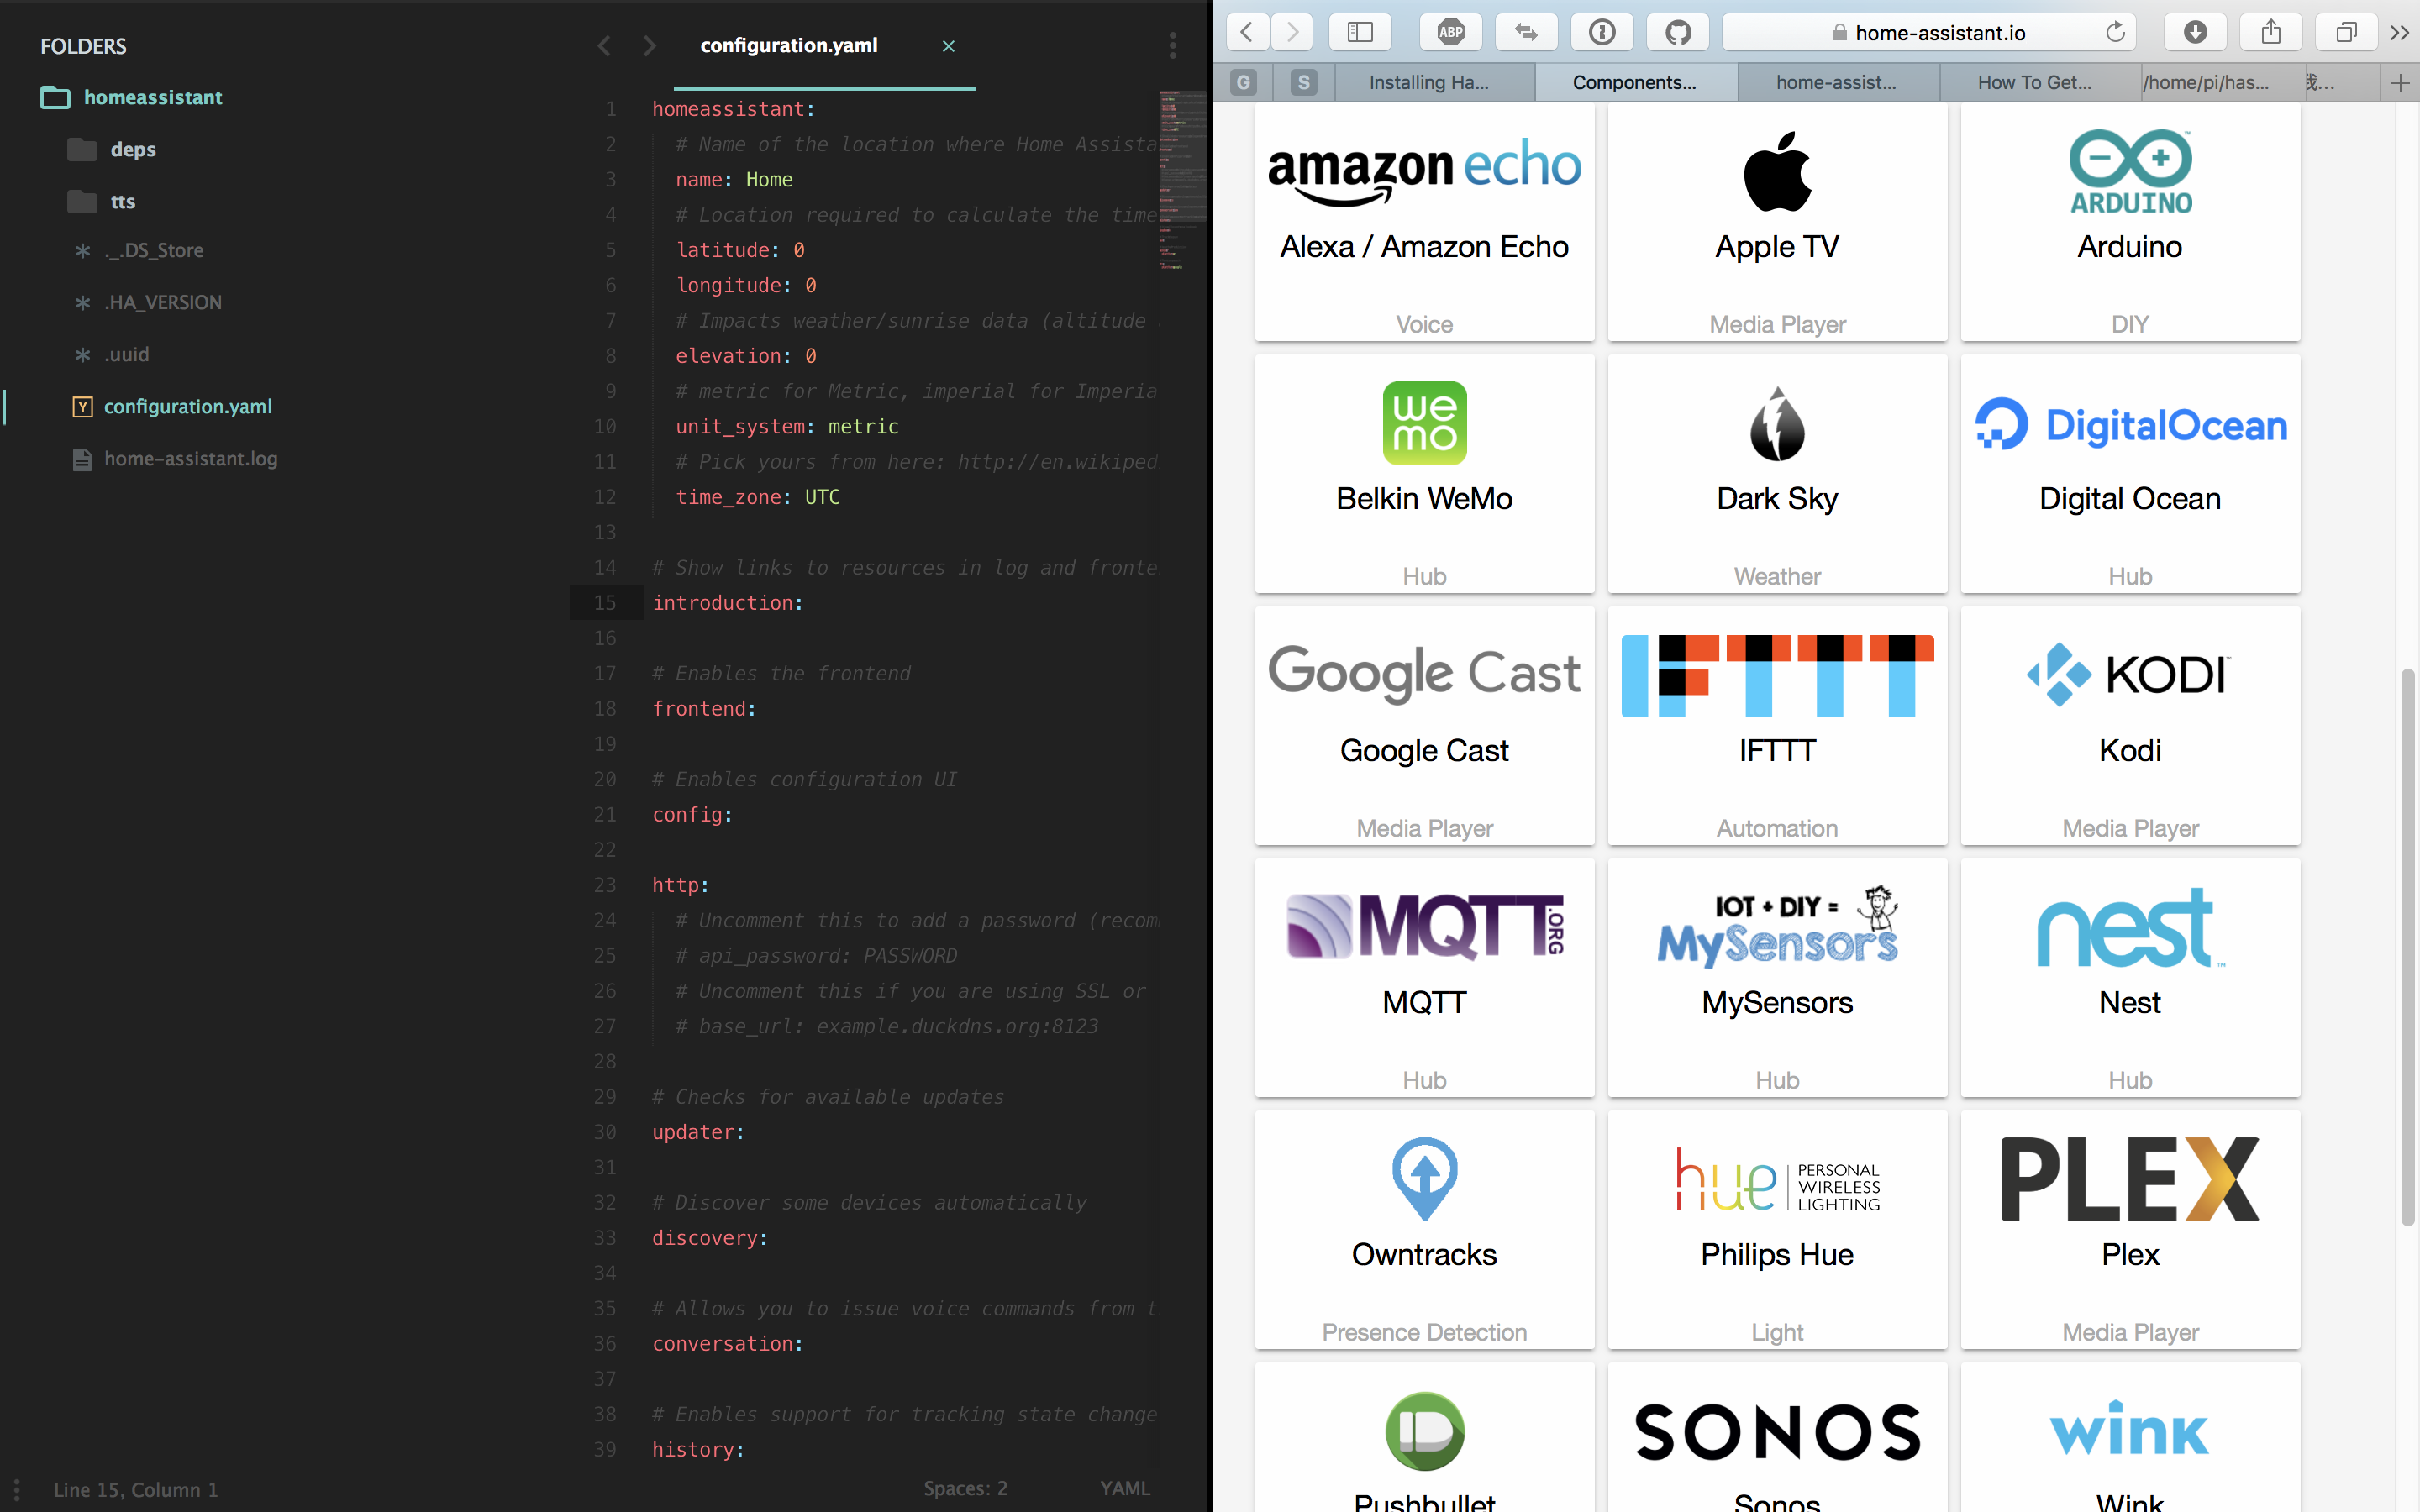The width and height of the screenshot is (2420, 1512).
Task: Expand hidden Safari toolbar items
Action: [2399, 32]
